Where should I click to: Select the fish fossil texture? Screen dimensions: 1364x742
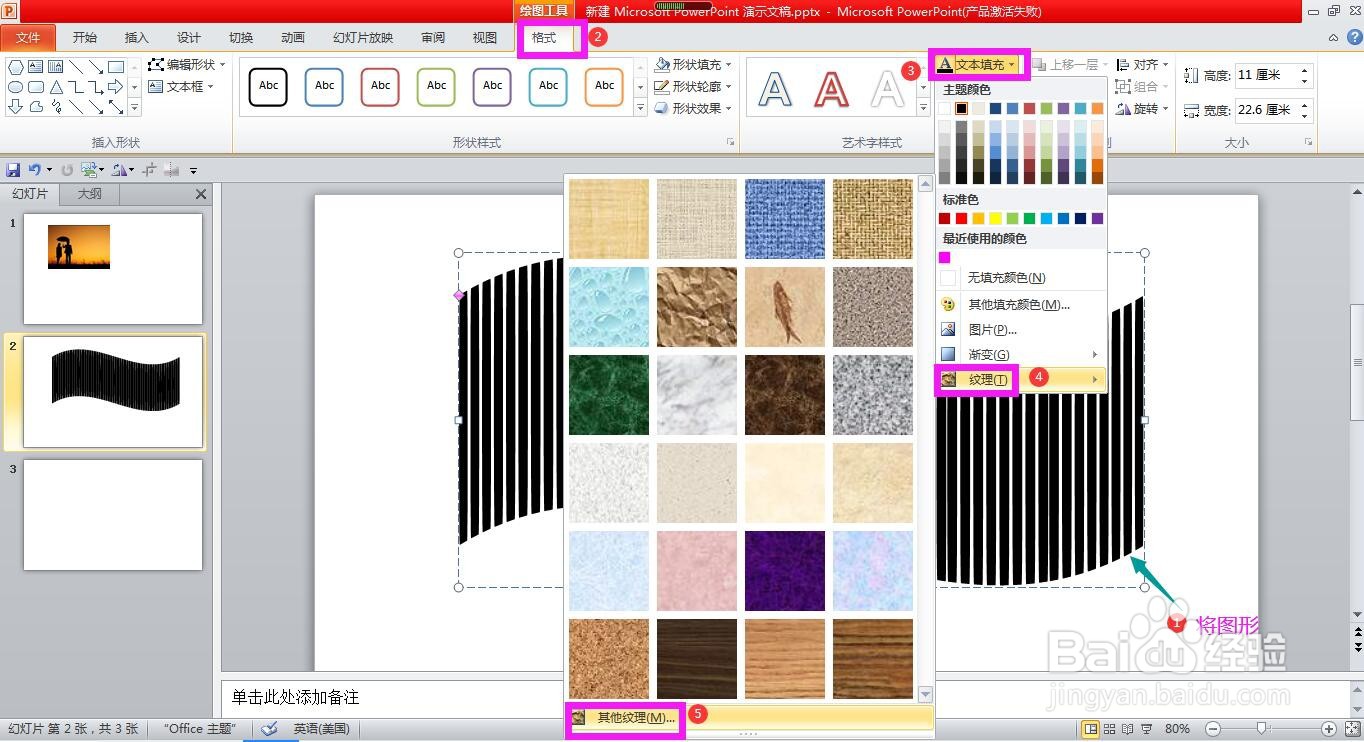785,307
